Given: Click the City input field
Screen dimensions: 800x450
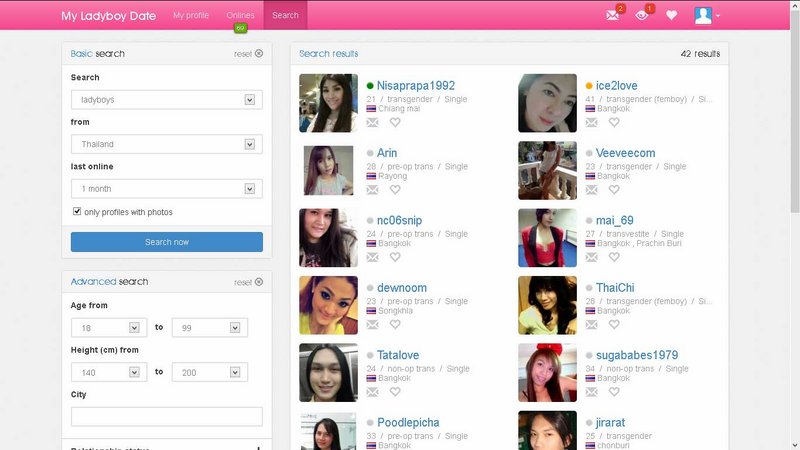Looking at the screenshot, I should (167, 416).
